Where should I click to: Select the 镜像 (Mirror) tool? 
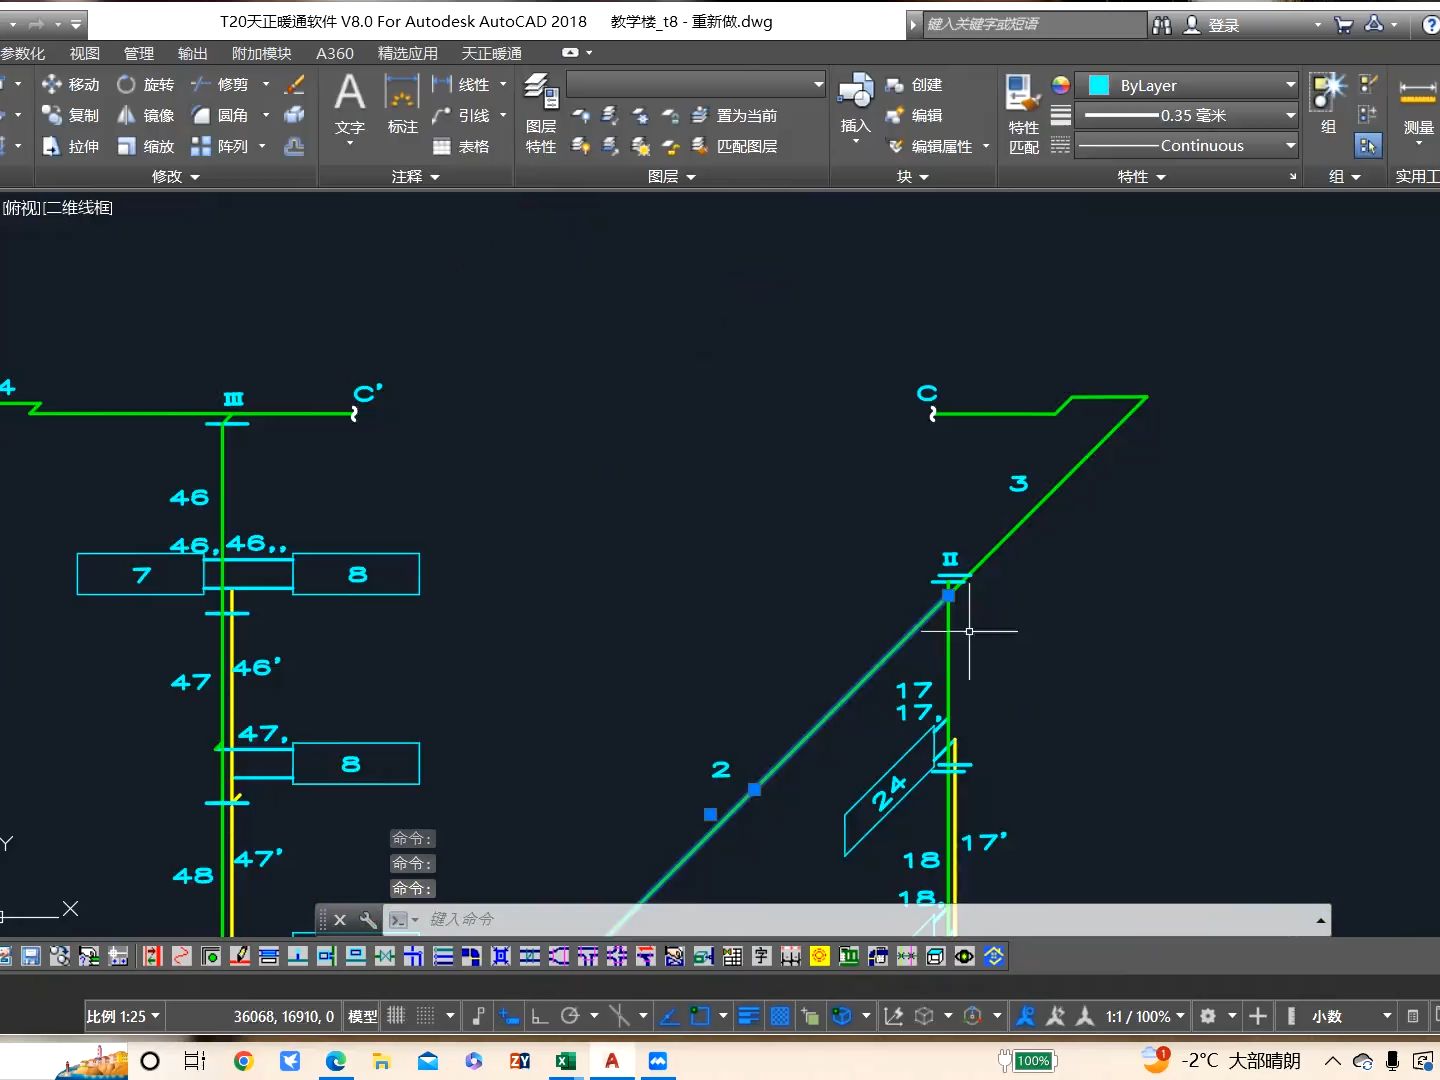tap(146, 116)
